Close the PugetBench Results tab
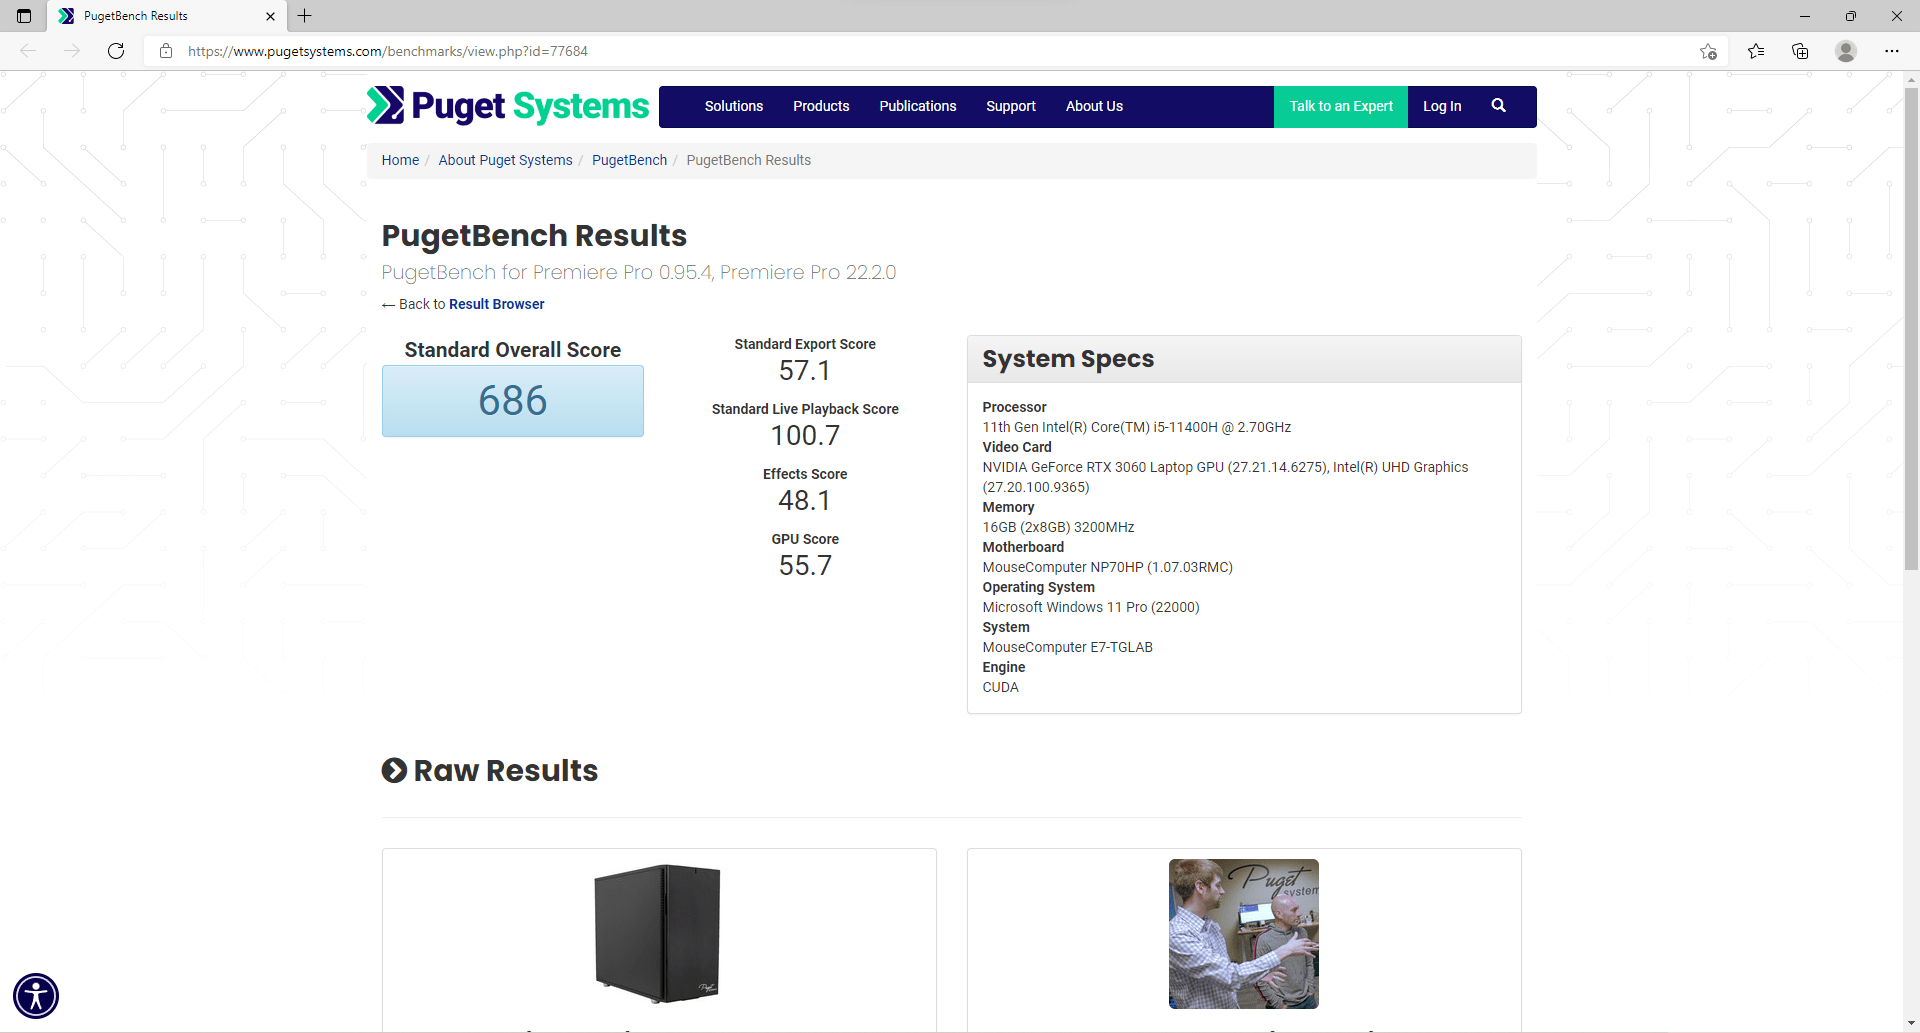The image size is (1920, 1033). pos(270,16)
